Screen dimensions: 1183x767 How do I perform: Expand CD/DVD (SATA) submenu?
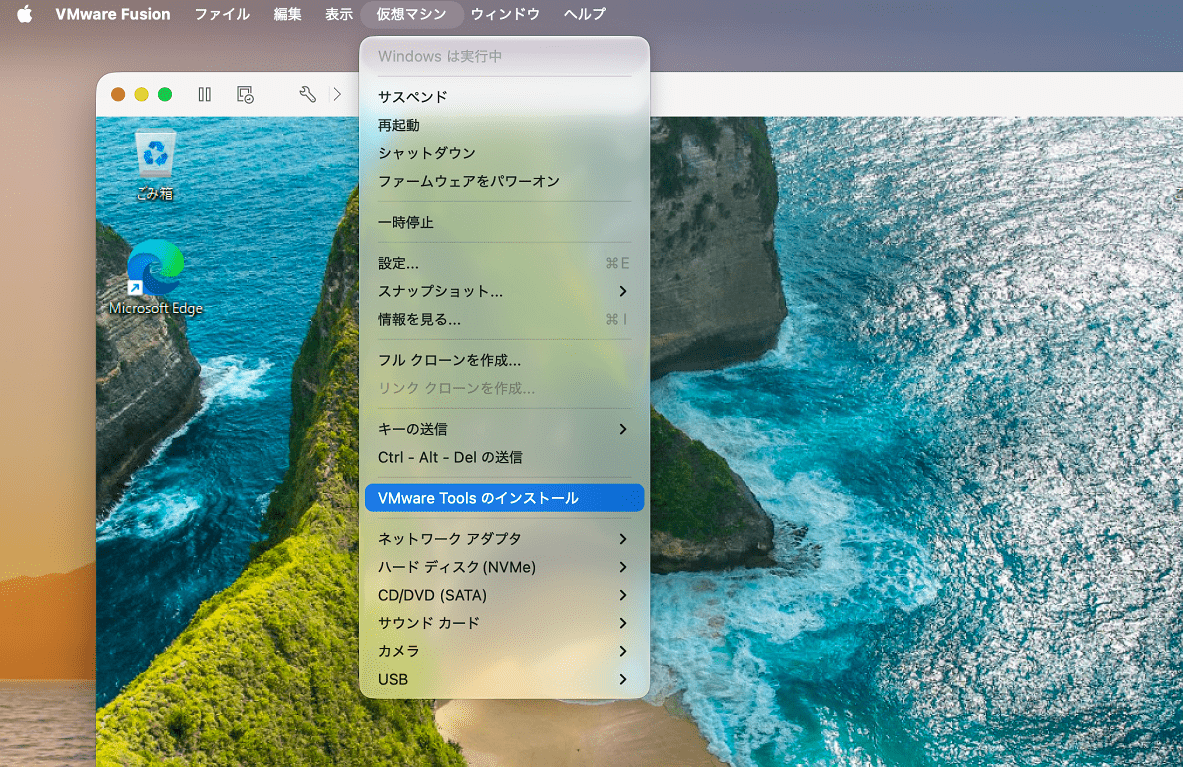(504, 595)
